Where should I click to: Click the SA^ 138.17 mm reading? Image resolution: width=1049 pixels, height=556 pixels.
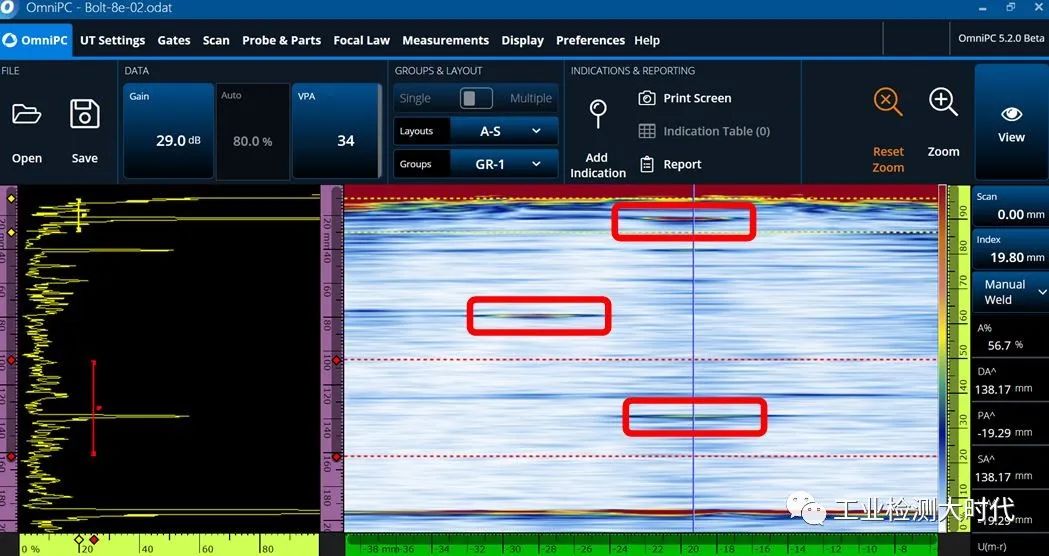(x=1010, y=468)
